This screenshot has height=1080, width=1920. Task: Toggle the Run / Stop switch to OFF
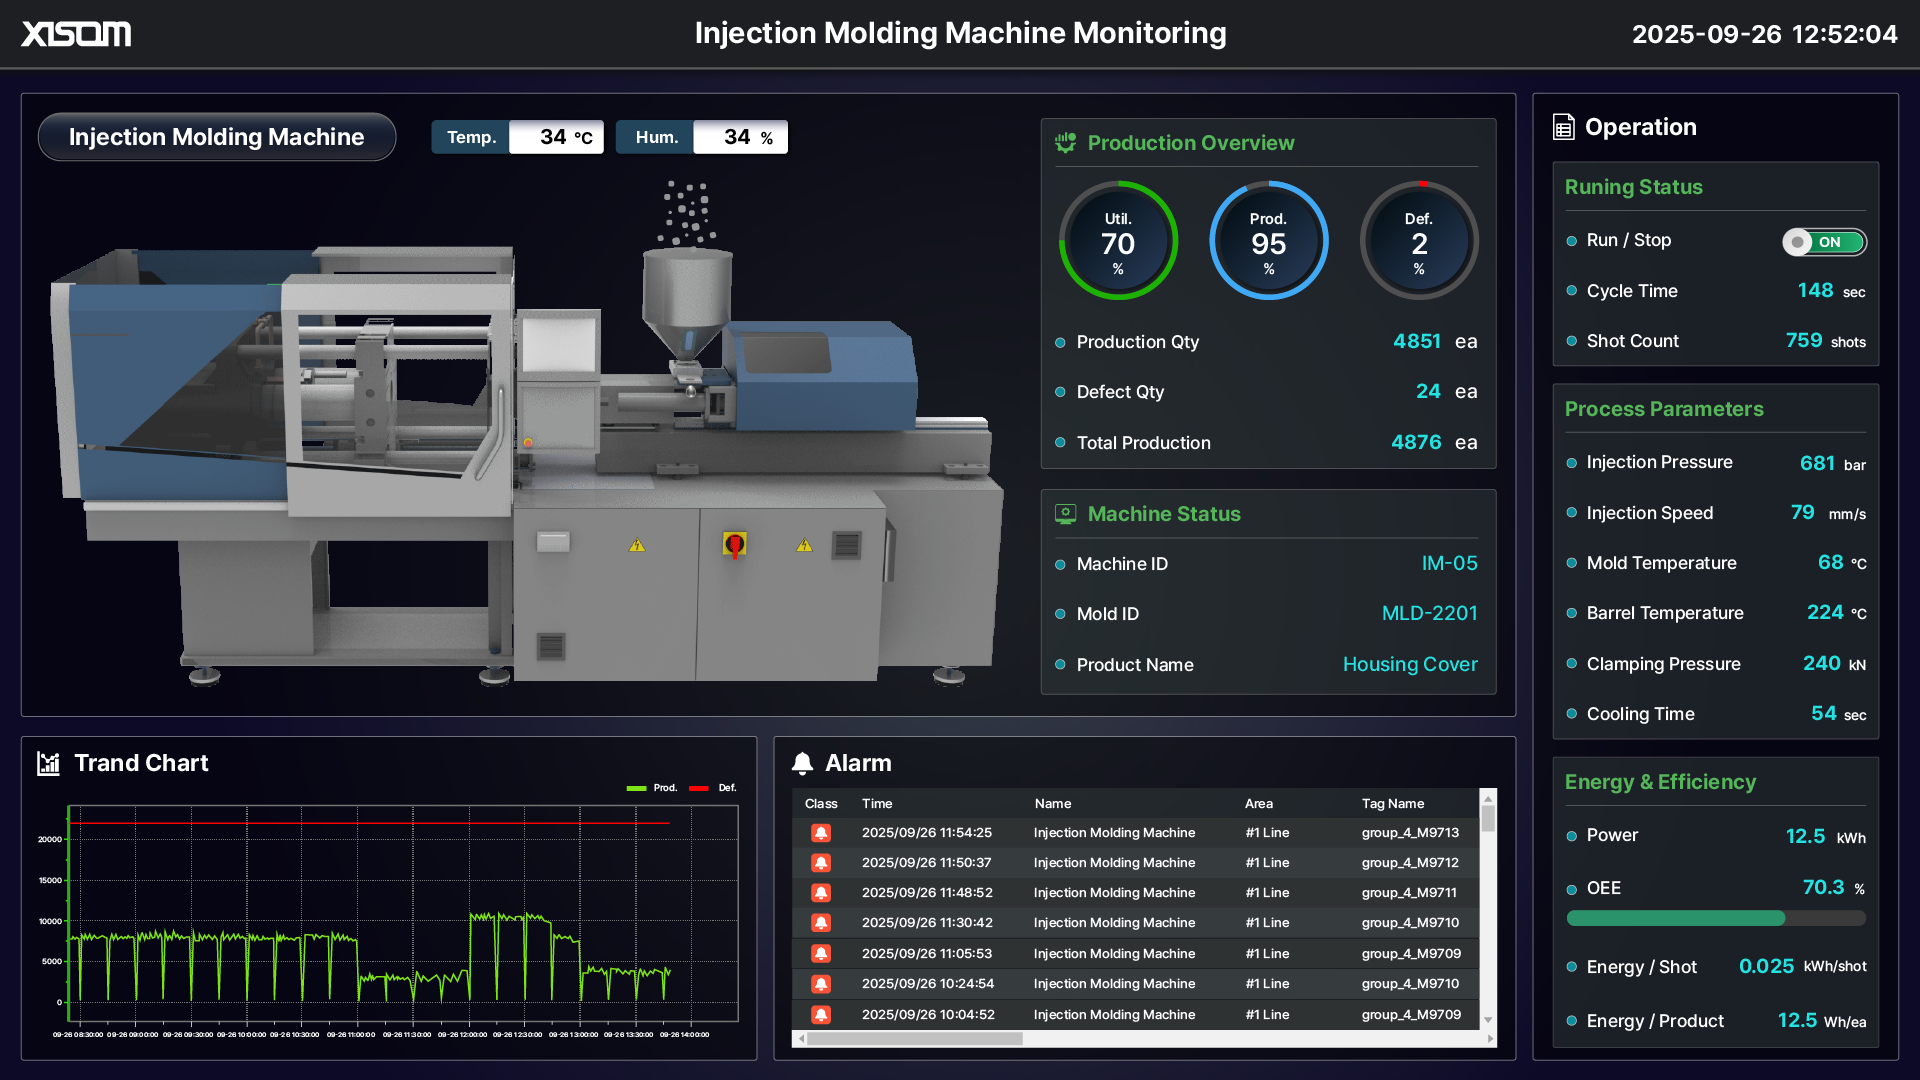[1824, 241]
